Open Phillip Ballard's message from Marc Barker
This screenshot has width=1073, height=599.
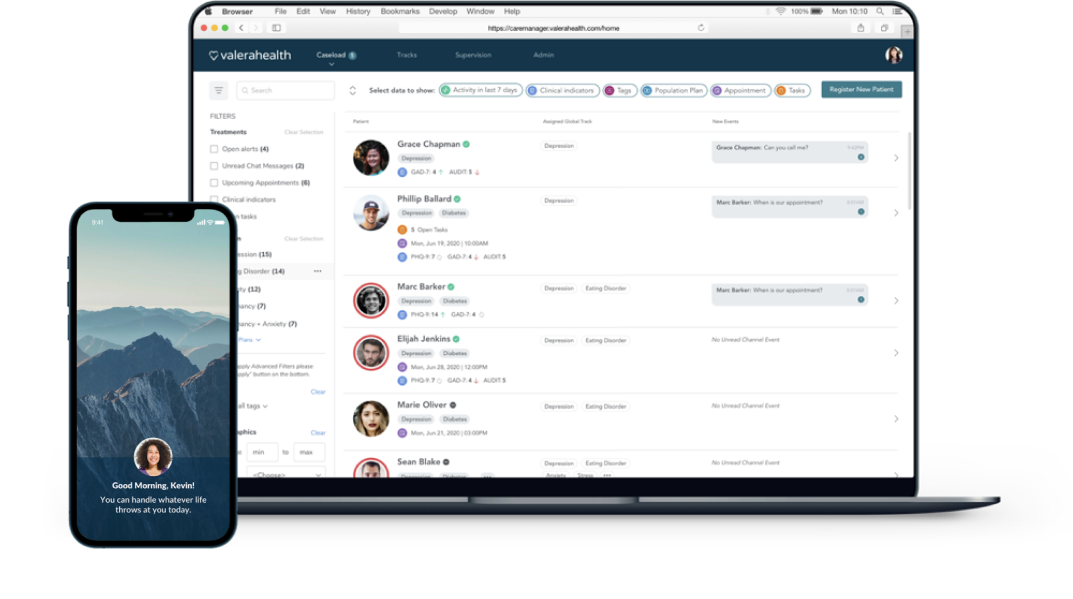790,207
